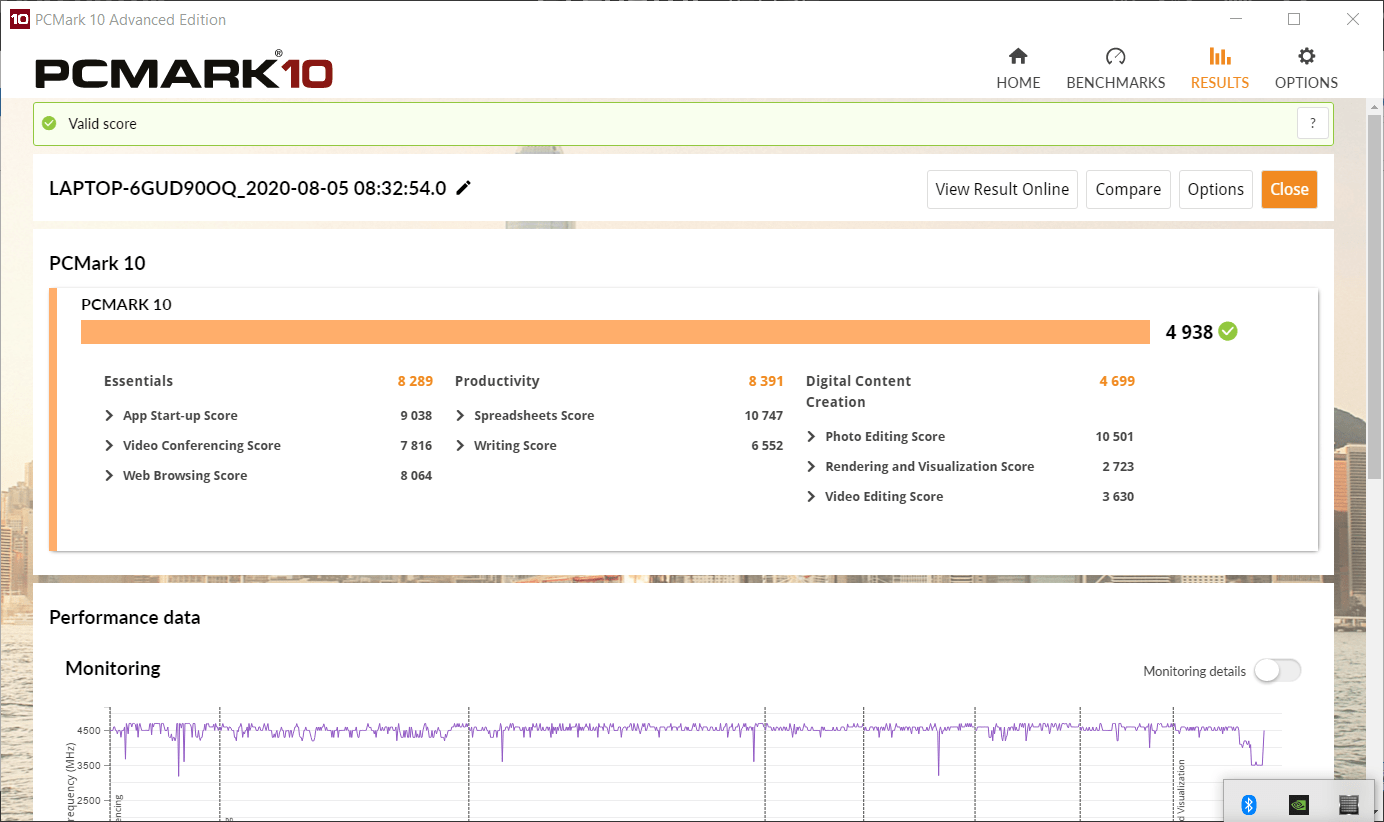1384x822 pixels.
Task: Select the Results bar chart icon
Action: 1219,57
